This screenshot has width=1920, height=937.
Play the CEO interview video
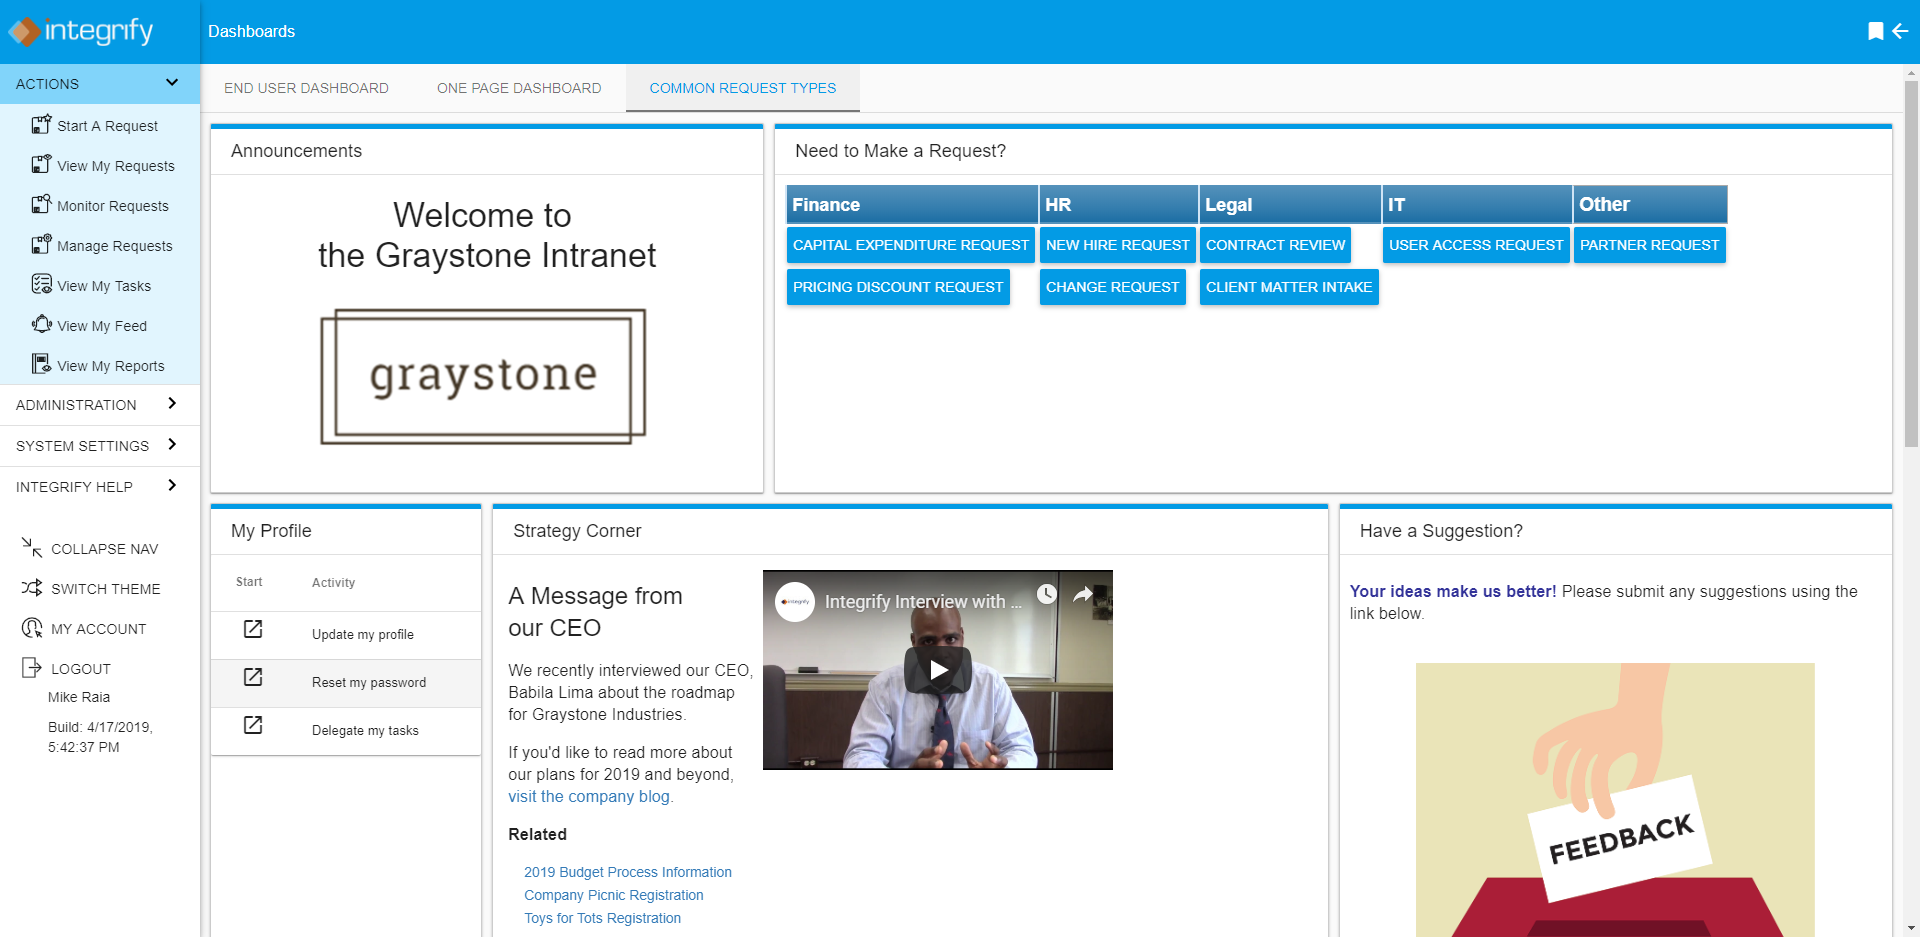937,670
